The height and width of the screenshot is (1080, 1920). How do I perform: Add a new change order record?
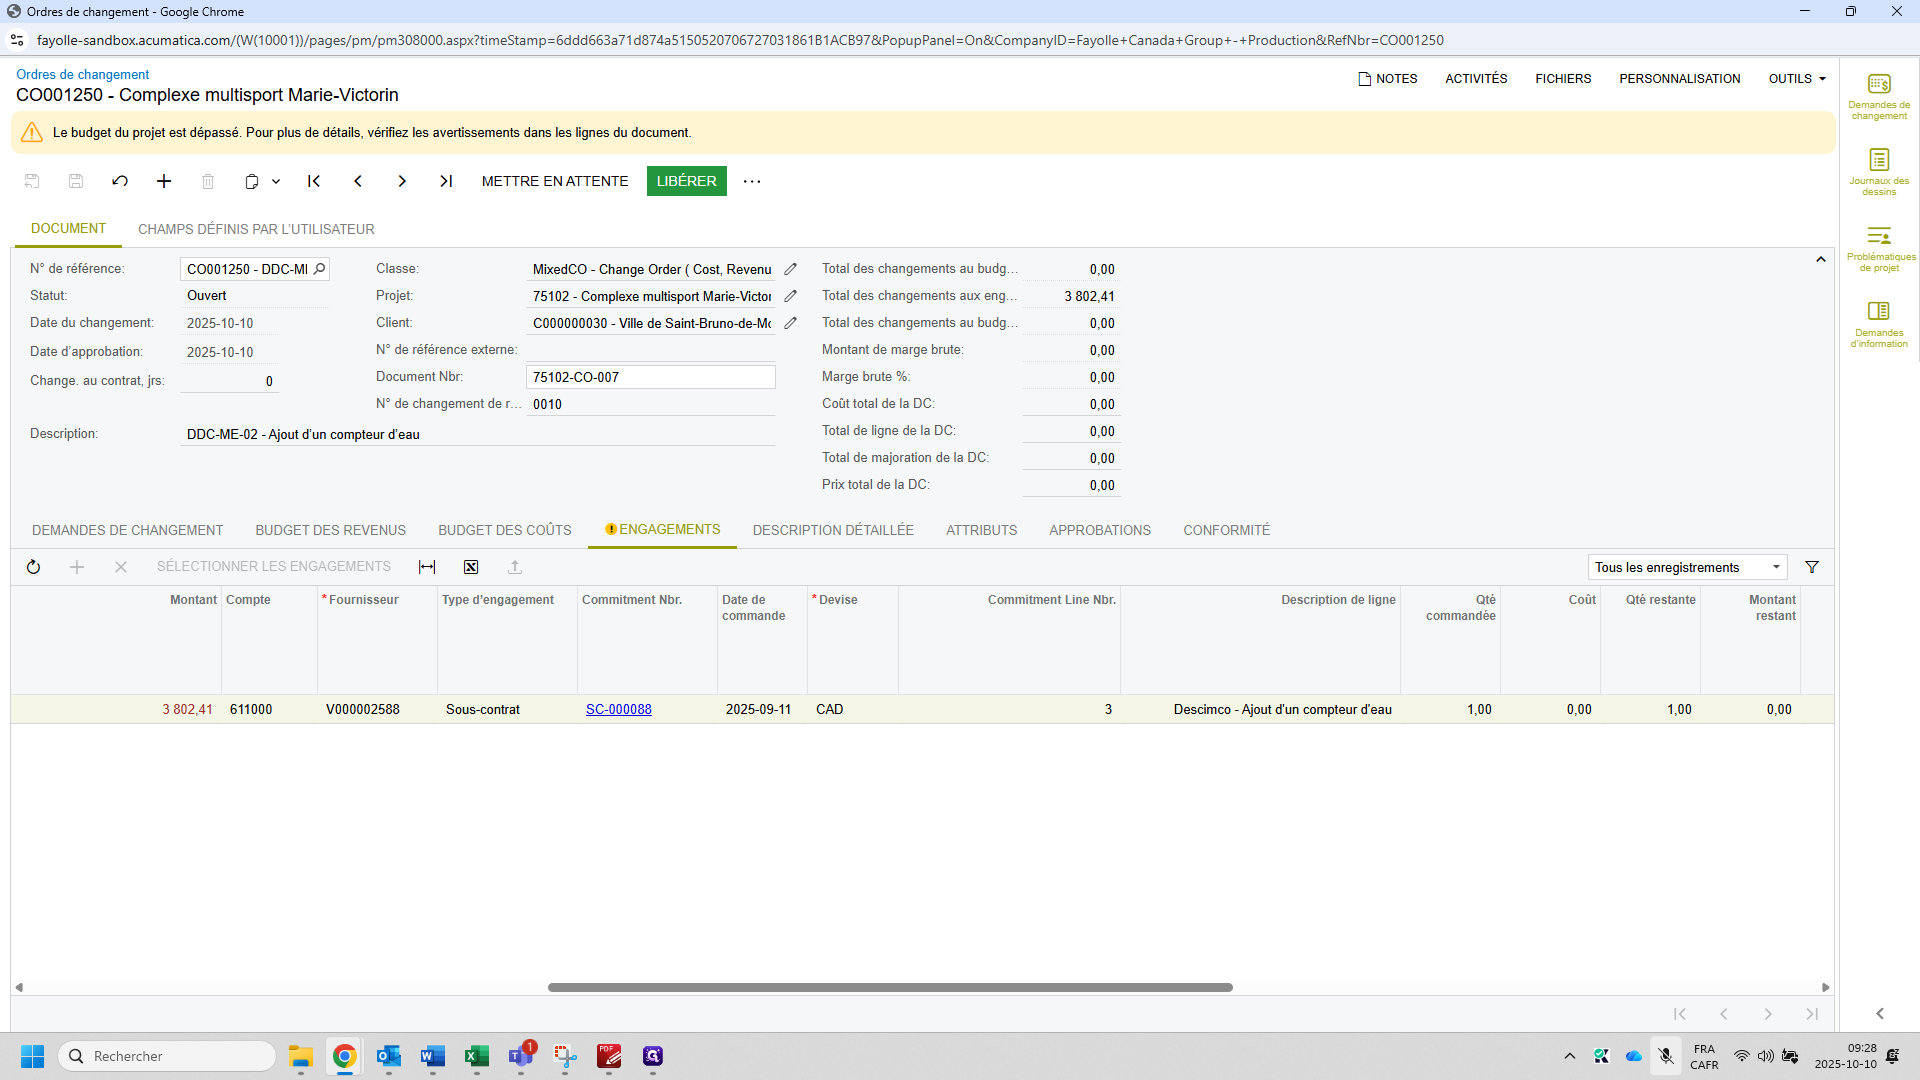[164, 181]
